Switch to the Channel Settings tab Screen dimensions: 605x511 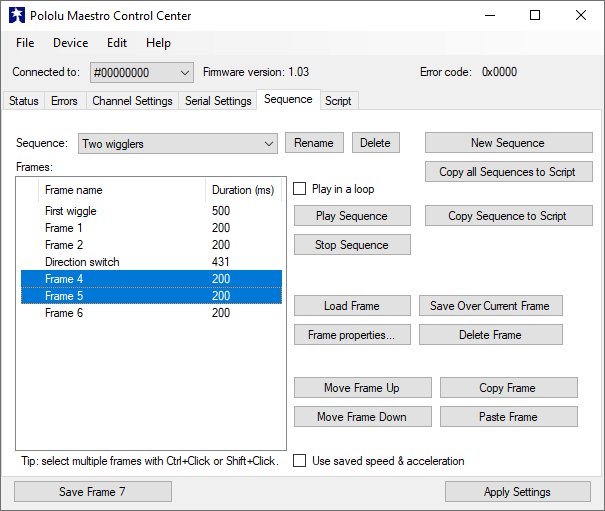[132, 101]
